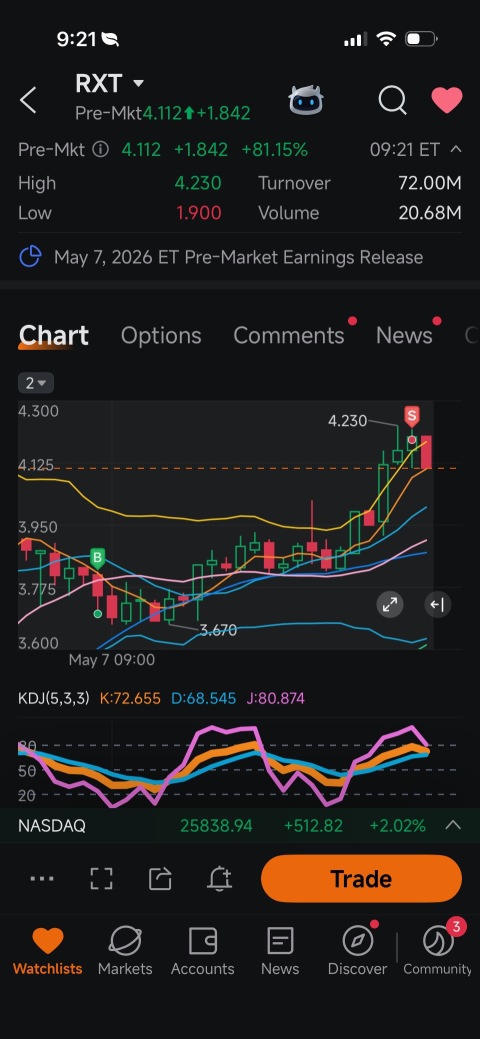
Task: Expand the RXT symbol dropdown arrow
Action: point(138,83)
